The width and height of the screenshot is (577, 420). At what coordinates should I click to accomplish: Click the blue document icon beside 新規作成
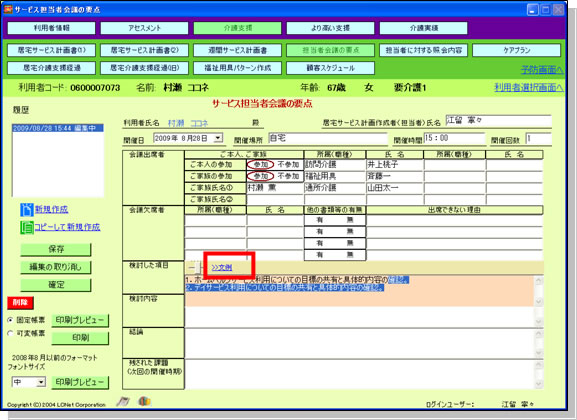26,209
